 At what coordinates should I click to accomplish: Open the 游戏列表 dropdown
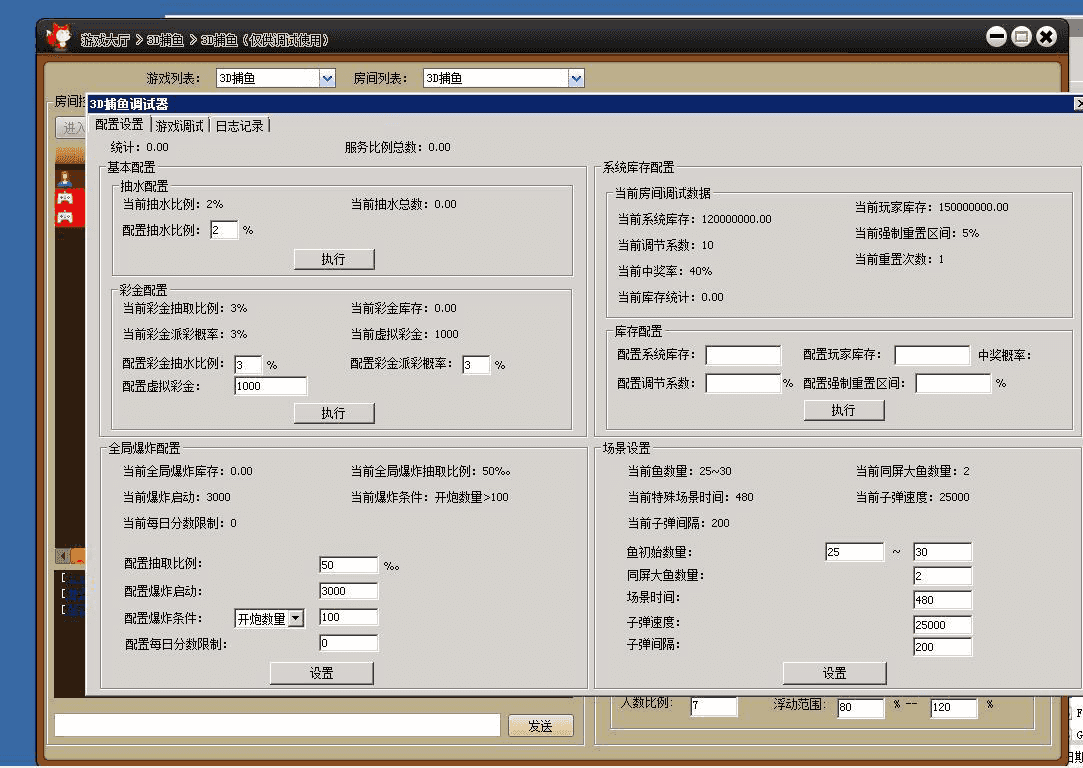[x=326, y=78]
